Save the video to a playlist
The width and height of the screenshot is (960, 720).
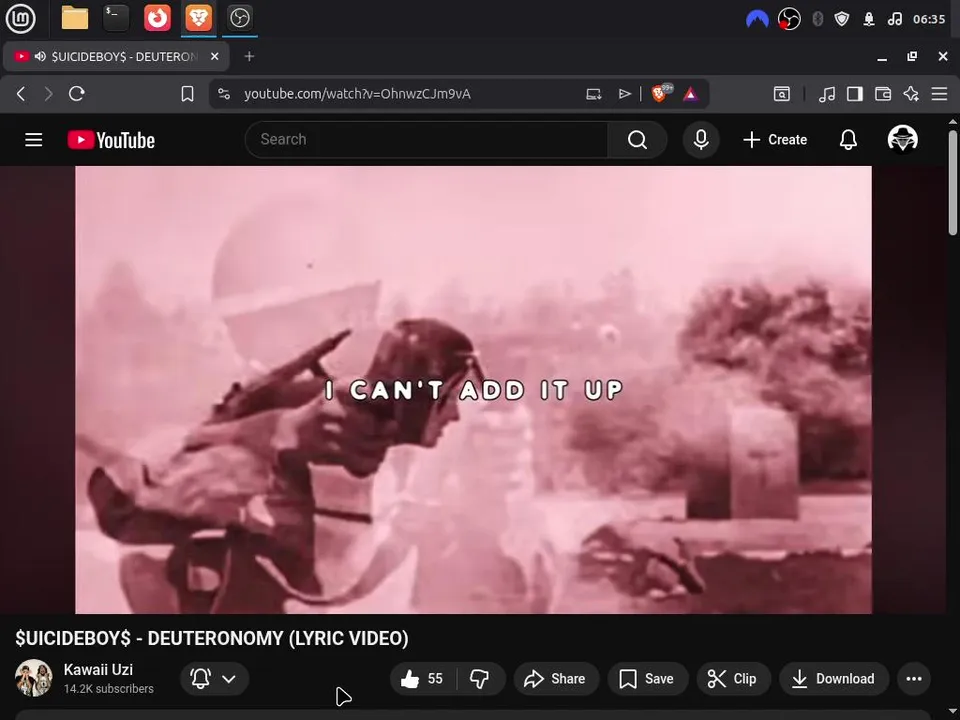click(x=648, y=678)
